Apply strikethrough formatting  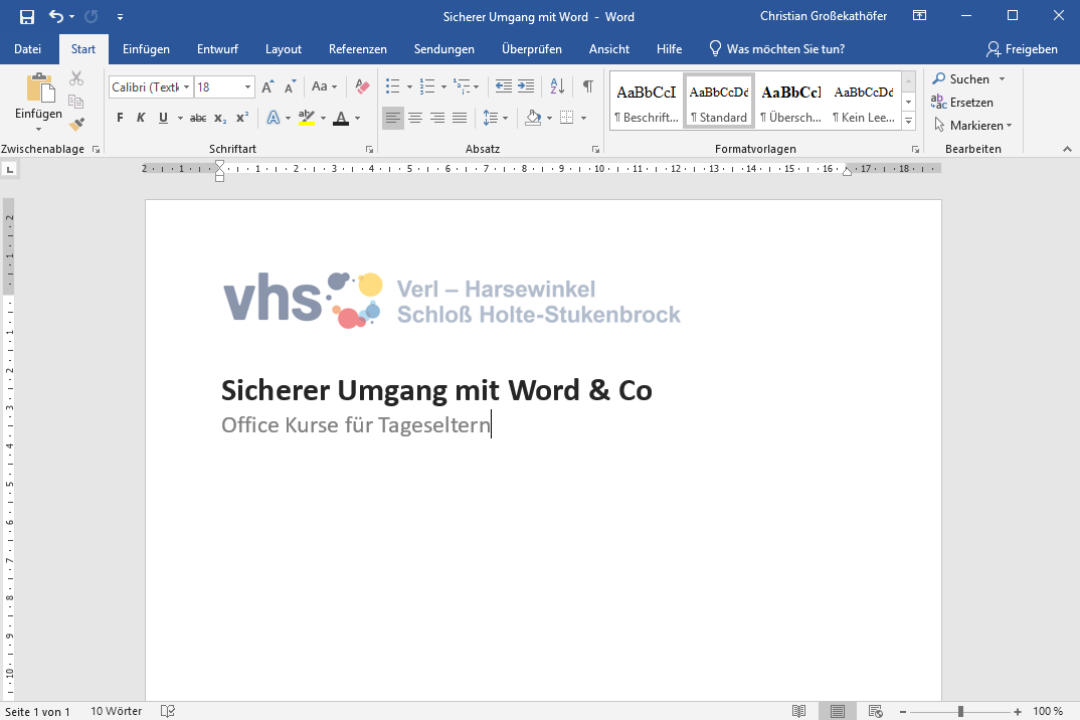[198, 118]
